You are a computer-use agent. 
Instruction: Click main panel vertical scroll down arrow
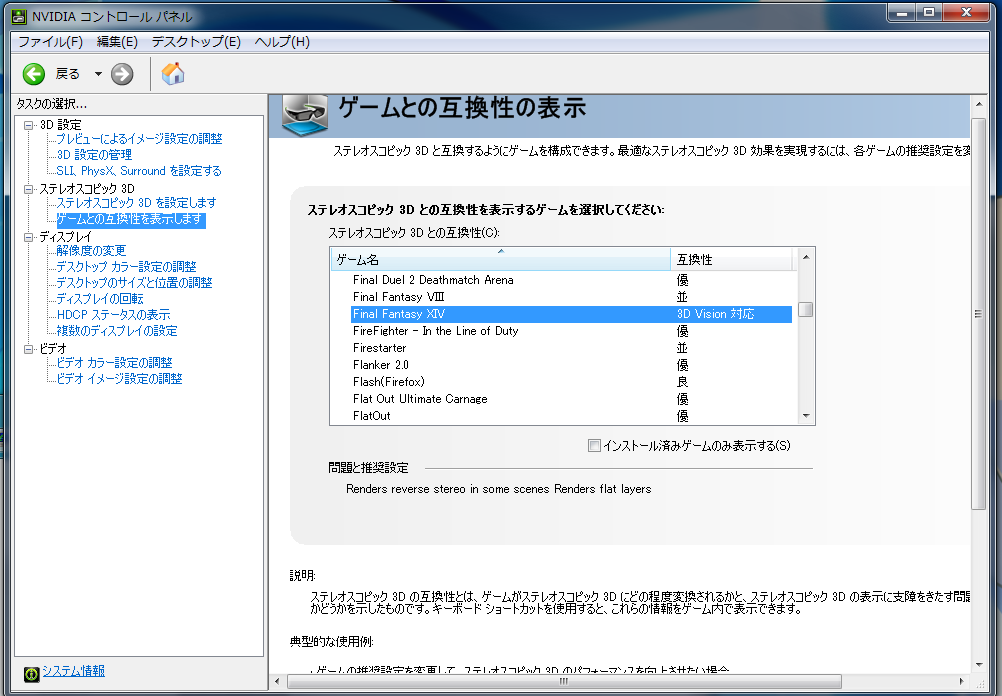pos(979,665)
